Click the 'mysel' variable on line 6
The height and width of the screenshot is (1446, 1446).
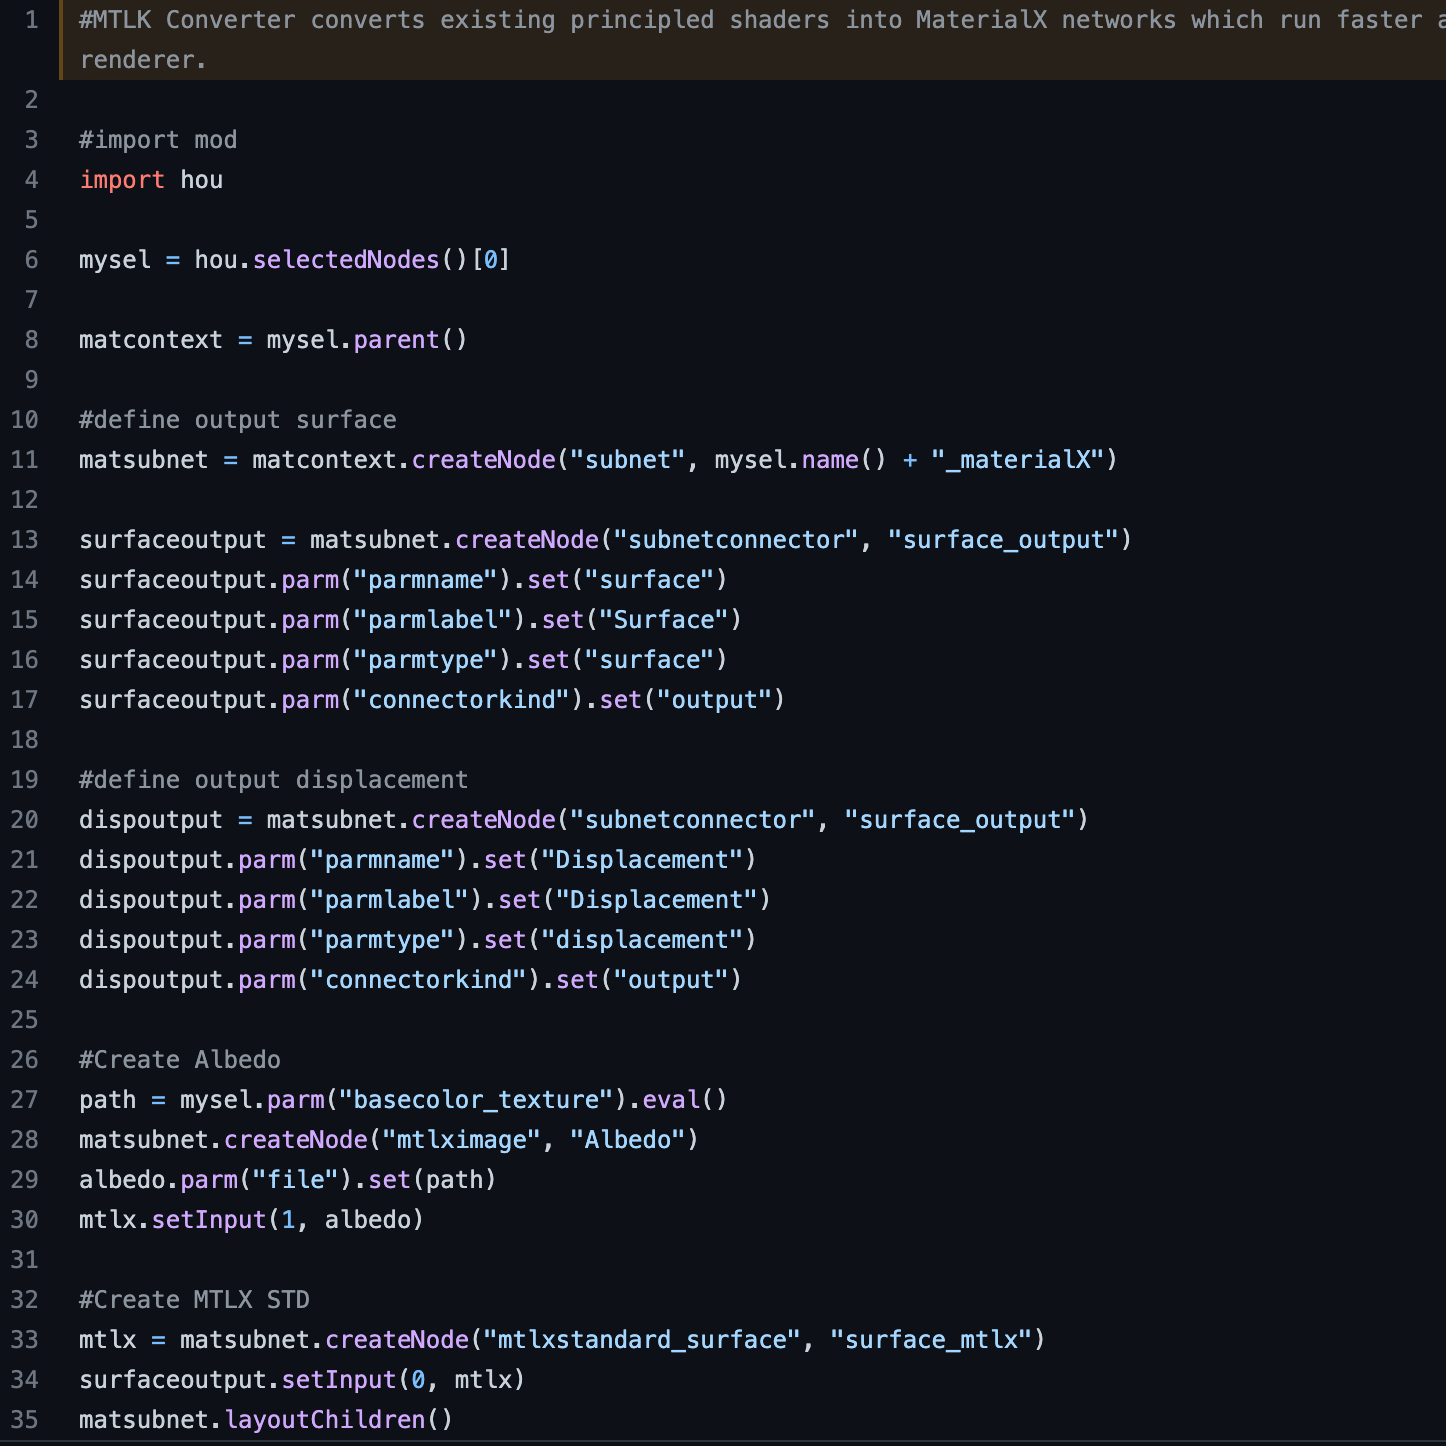coord(115,260)
